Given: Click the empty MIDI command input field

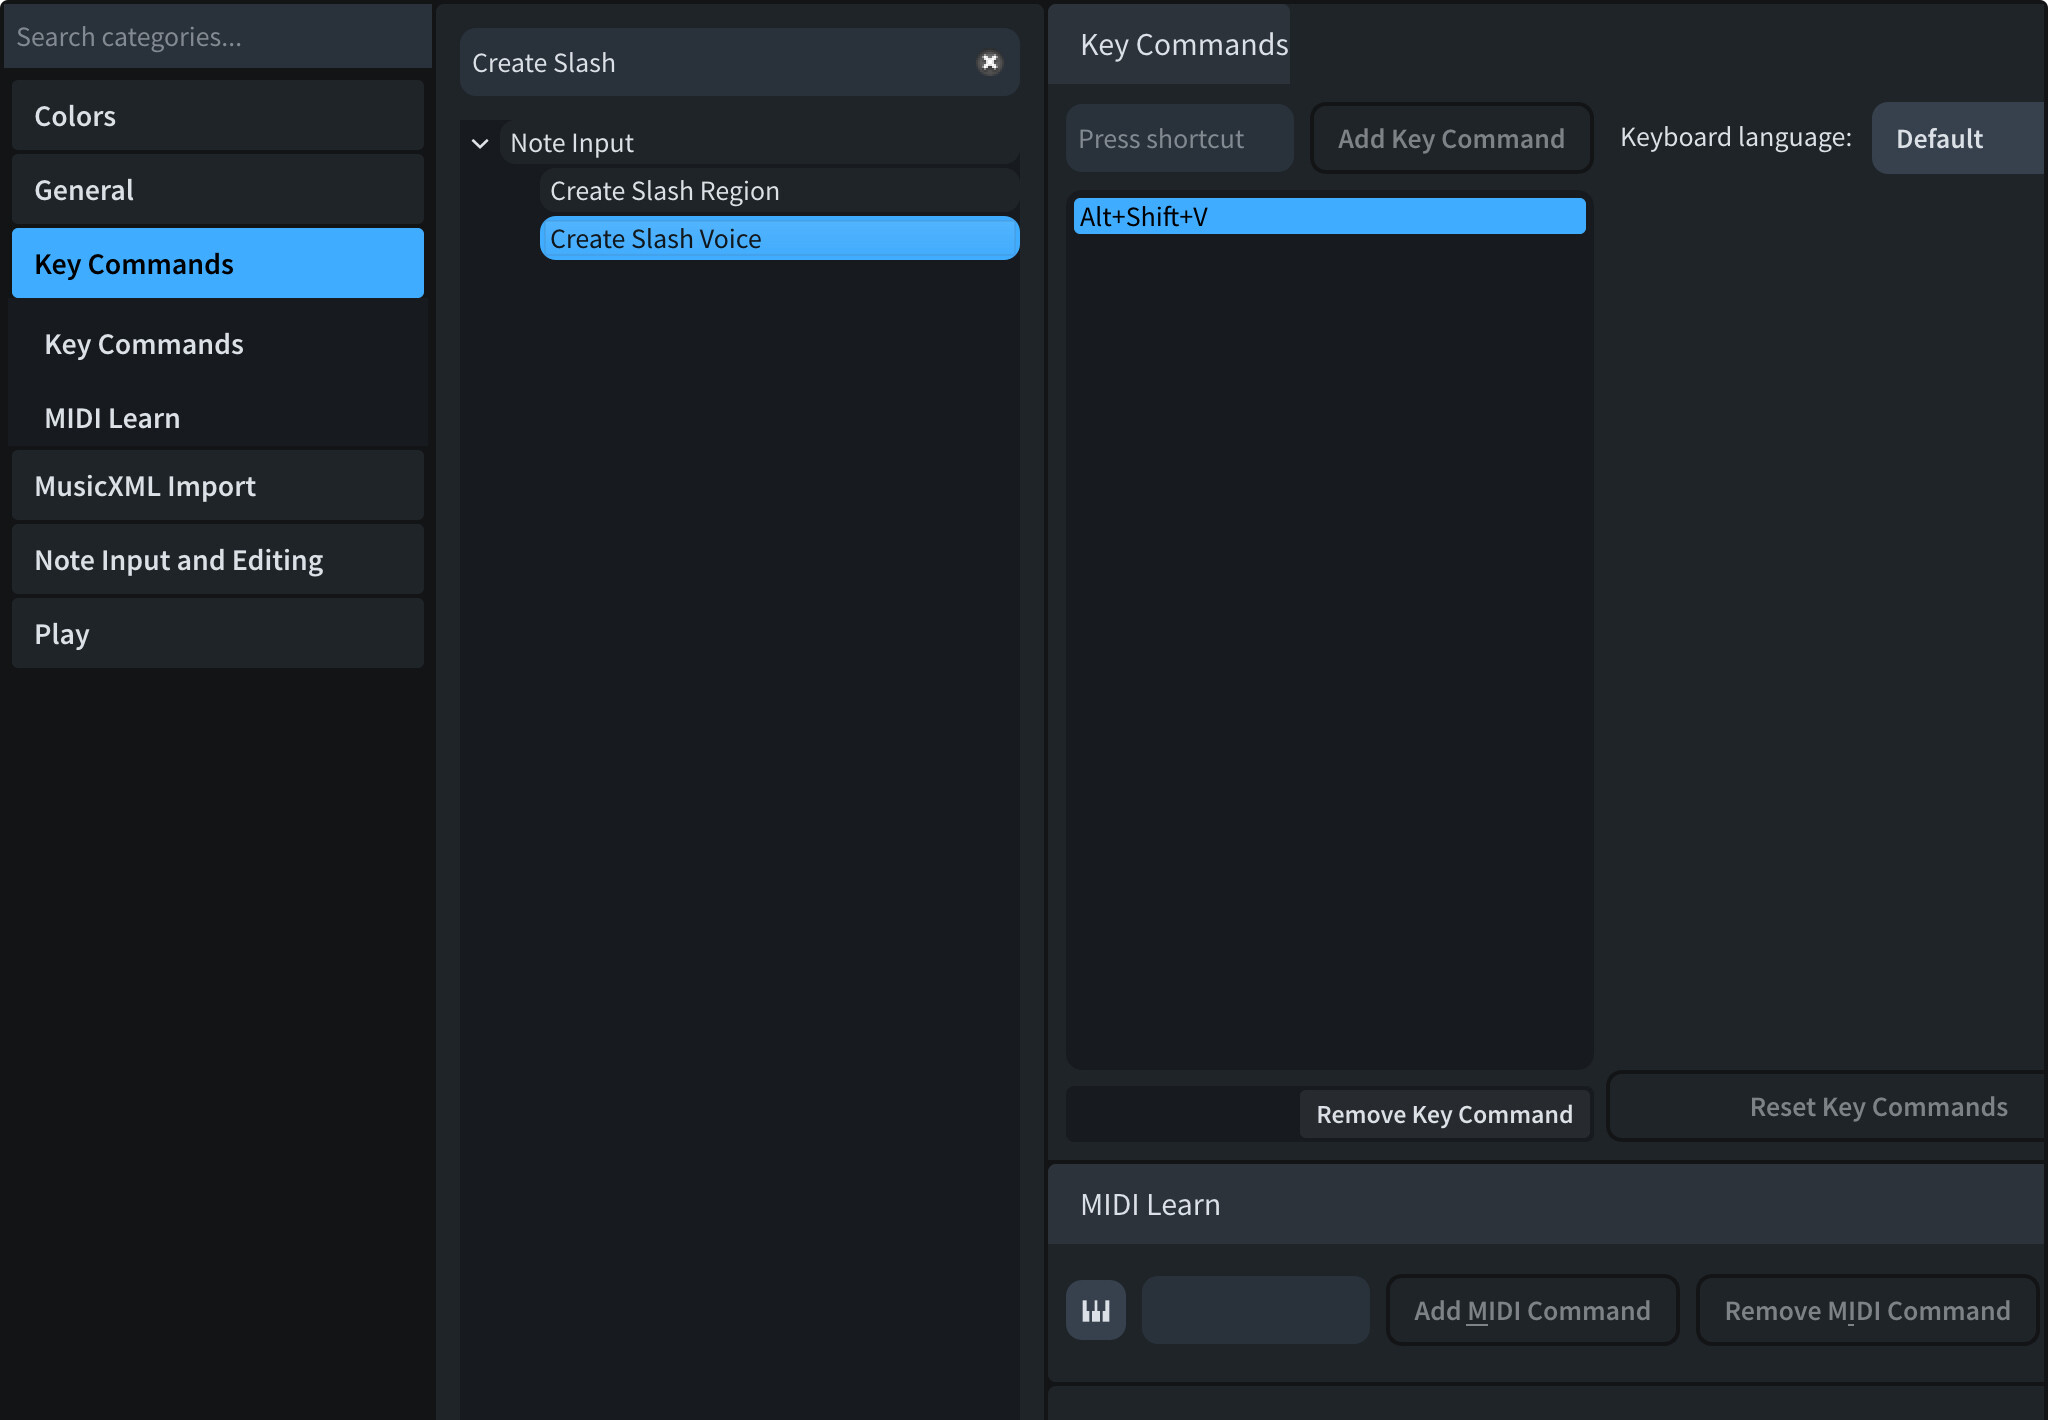Looking at the screenshot, I should 1254,1310.
